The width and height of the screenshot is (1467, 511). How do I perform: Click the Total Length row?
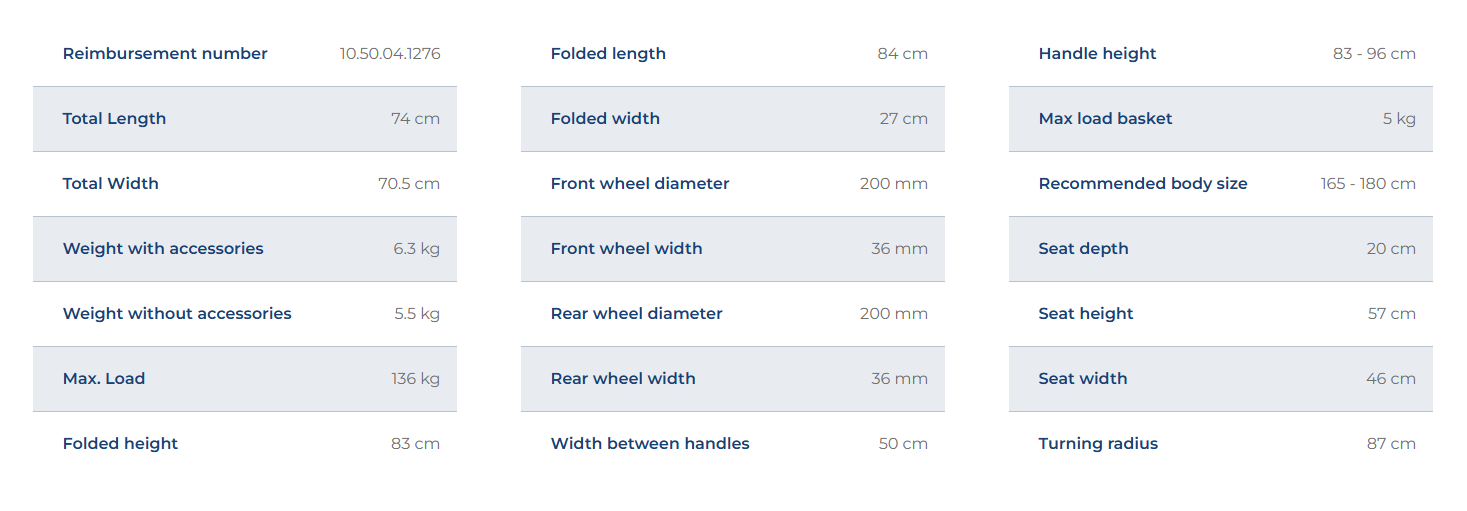pos(245,119)
